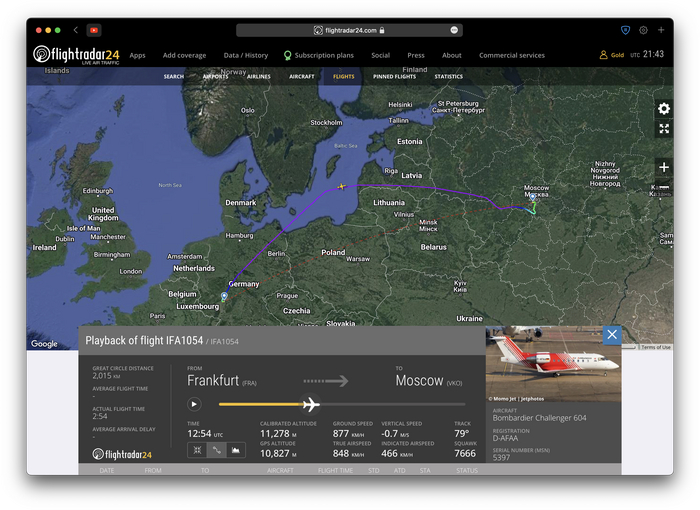The height and width of the screenshot is (510, 700).
Task: Click the registration D-AFAA
Action: click(x=505, y=438)
